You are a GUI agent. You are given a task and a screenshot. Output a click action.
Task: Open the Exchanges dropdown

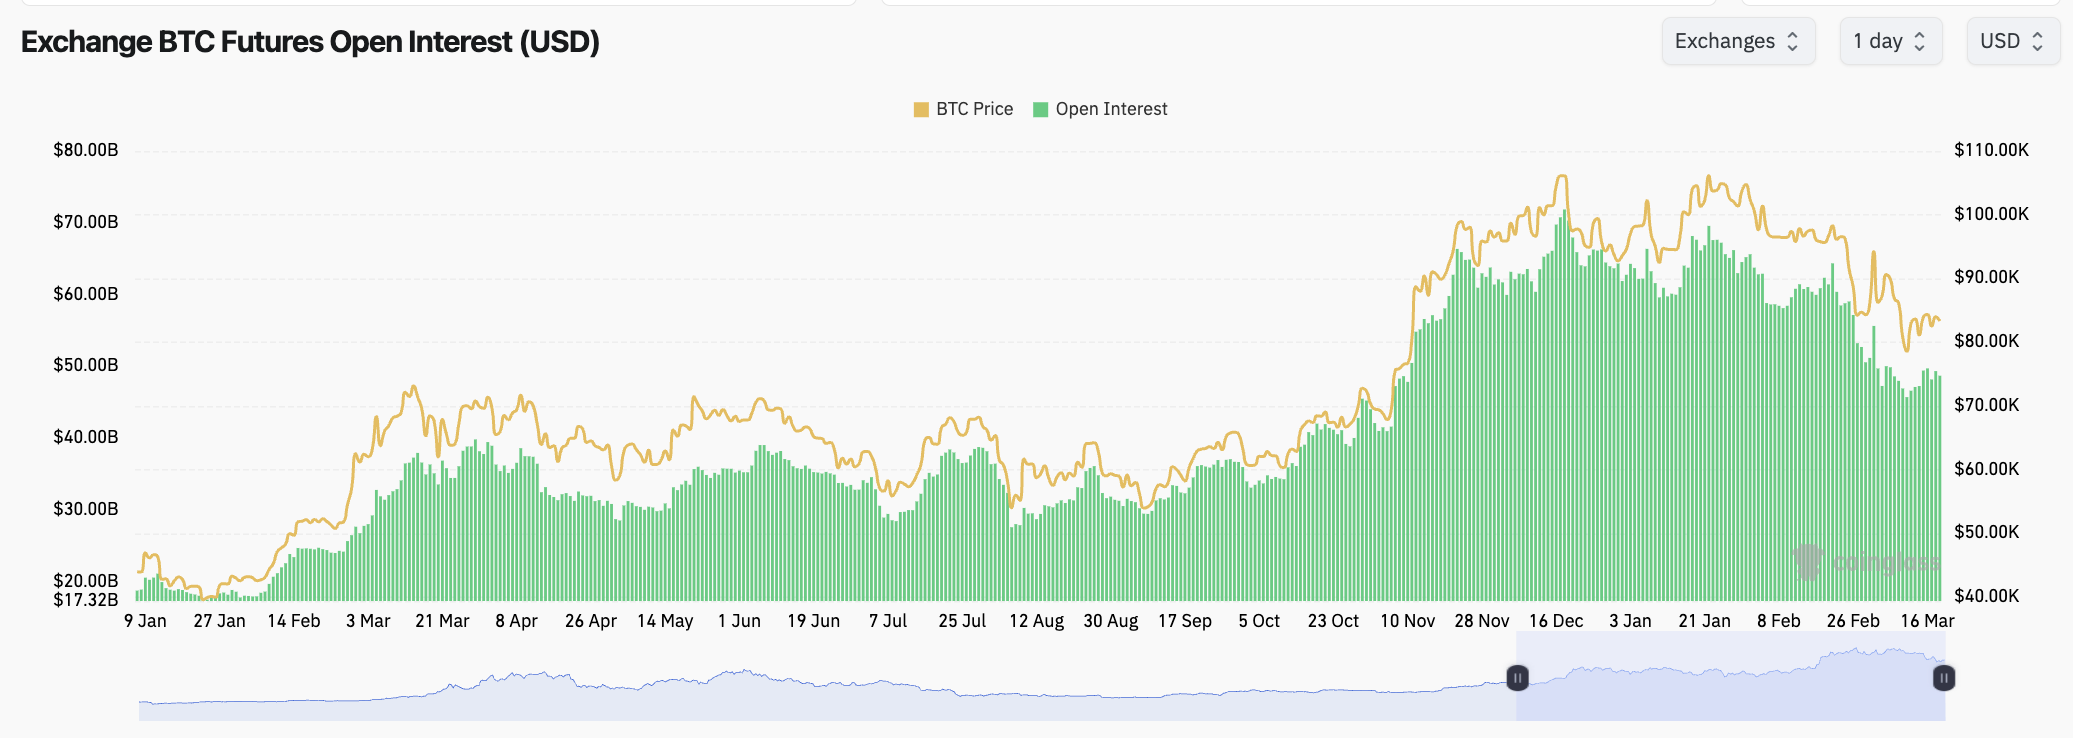1737,41
